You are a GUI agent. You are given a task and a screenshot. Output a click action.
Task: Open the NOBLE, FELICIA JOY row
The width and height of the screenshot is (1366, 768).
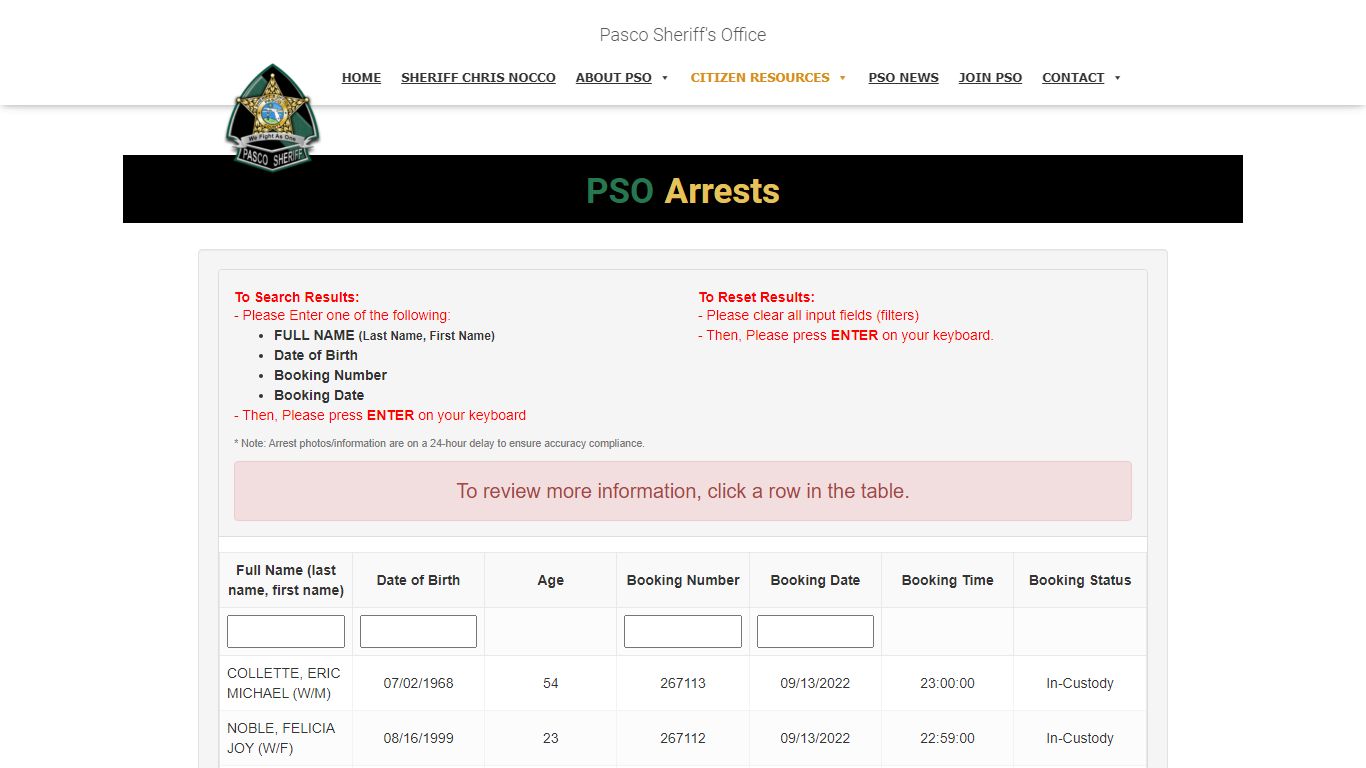point(683,738)
